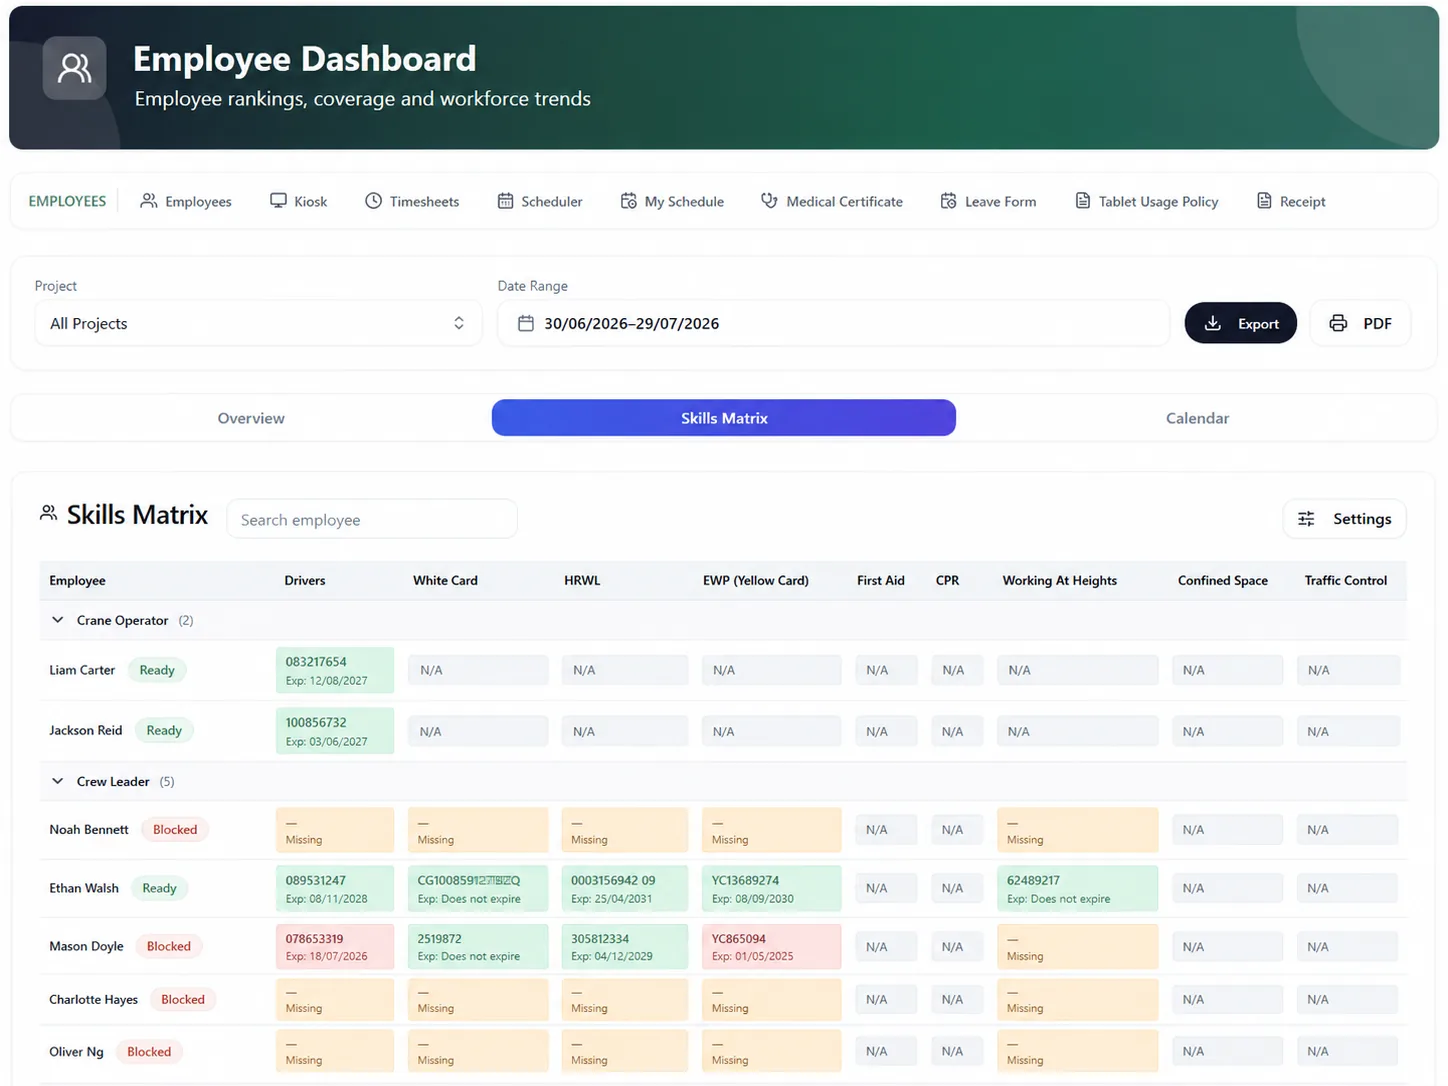Click the PDF button
Screen dimensions: 1448x1086
[x=1360, y=323]
